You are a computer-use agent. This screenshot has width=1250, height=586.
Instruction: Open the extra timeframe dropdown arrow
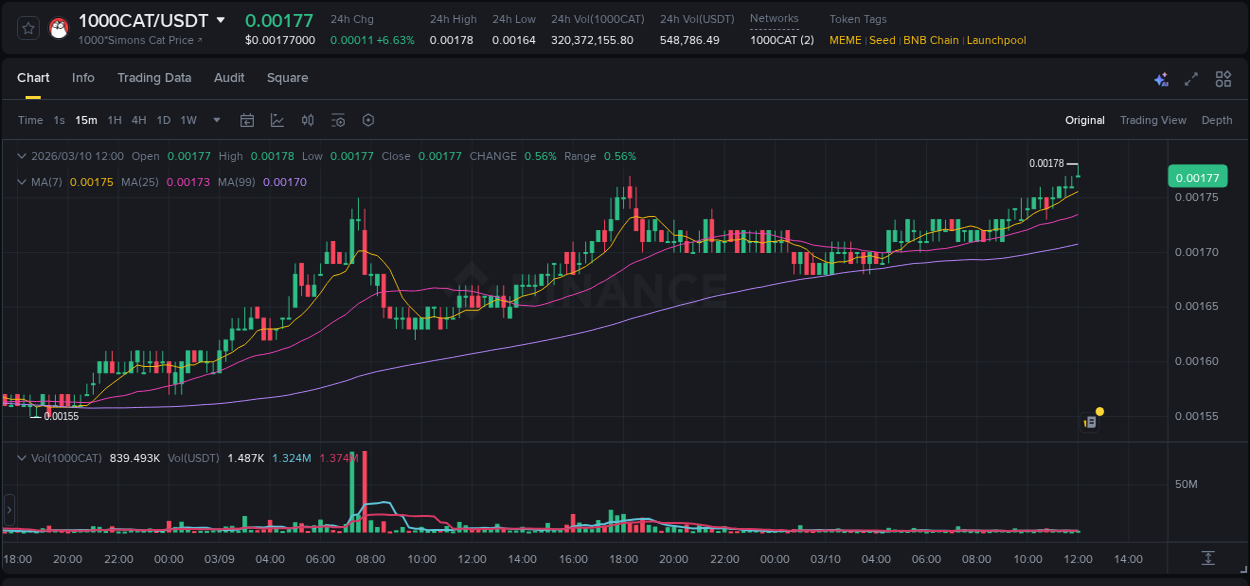pyautogui.click(x=215, y=120)
